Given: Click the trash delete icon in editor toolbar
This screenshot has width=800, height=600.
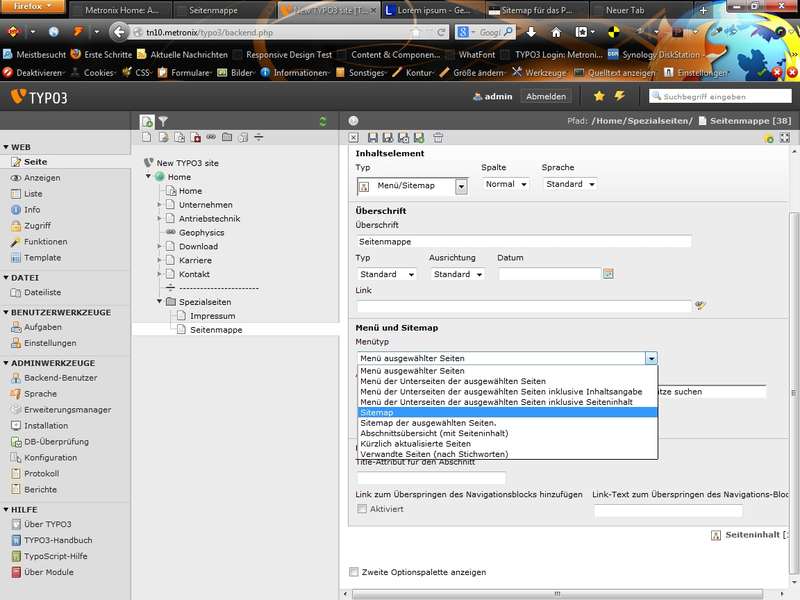Looking at the screenshot, I should (438, 137).
